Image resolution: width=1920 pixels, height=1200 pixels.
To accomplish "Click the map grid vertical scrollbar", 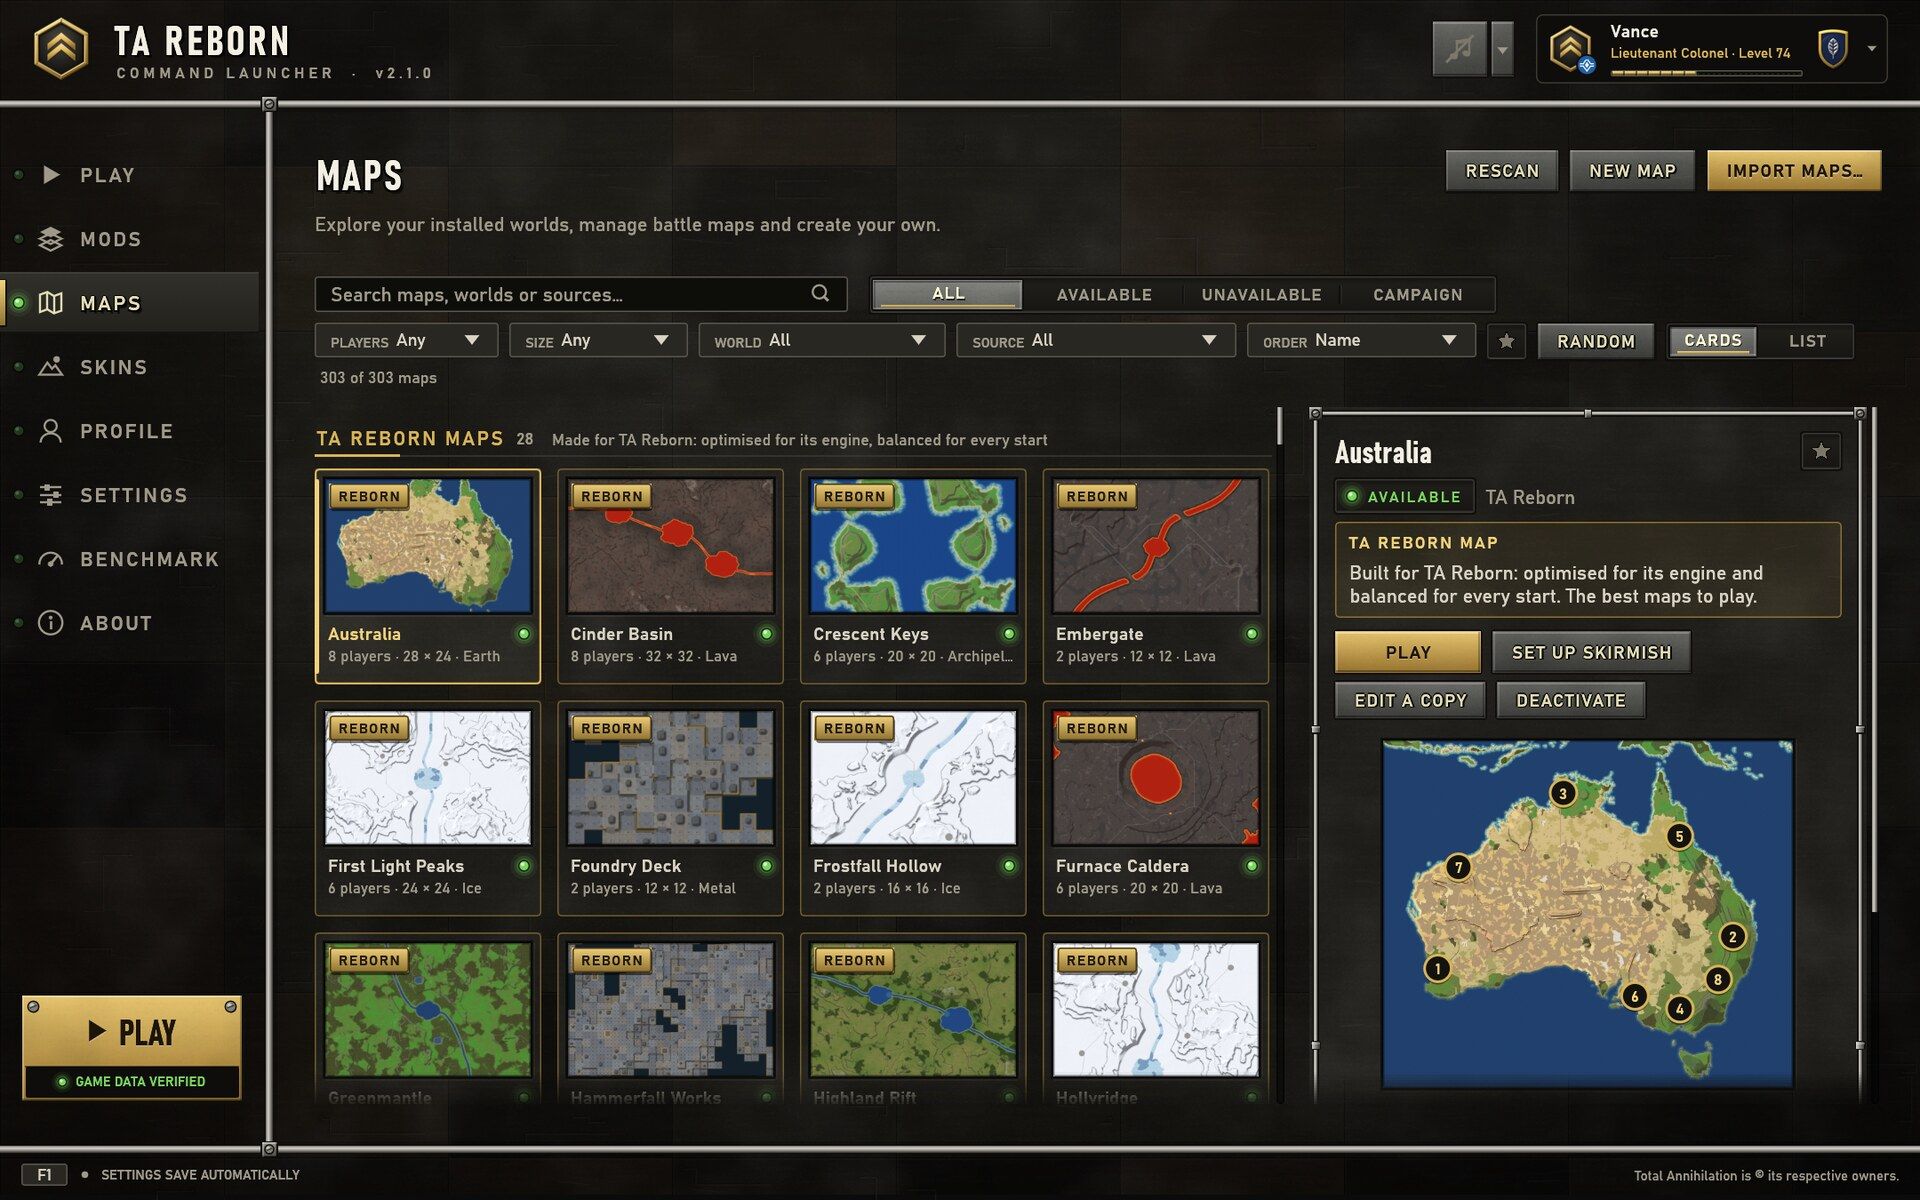I will (x=1279, y=426).
